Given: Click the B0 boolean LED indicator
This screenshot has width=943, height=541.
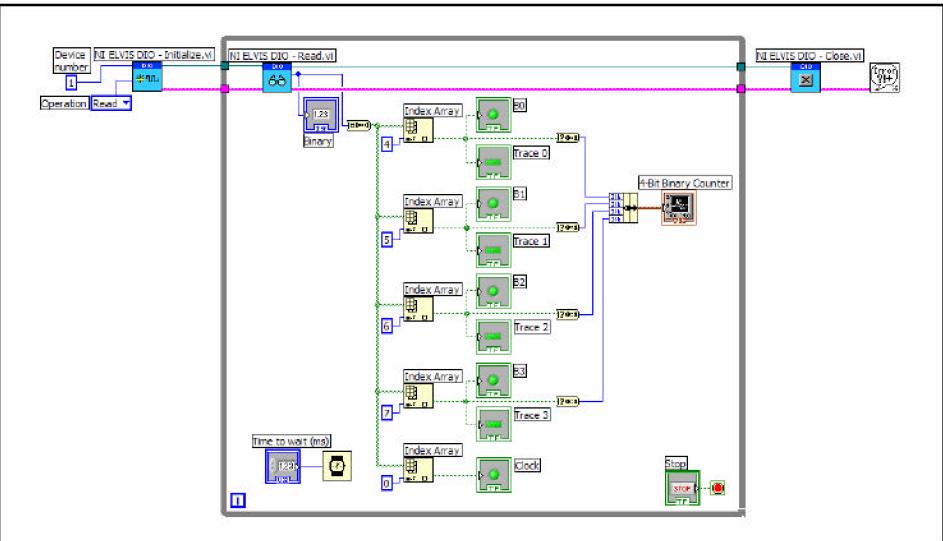Looking at the screenshot, I should [x=494, y=115].
